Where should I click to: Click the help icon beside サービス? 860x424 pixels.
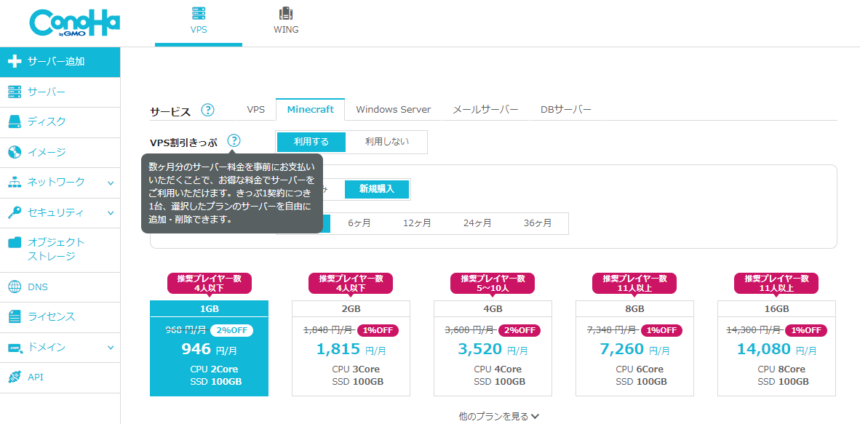(207, 110)
